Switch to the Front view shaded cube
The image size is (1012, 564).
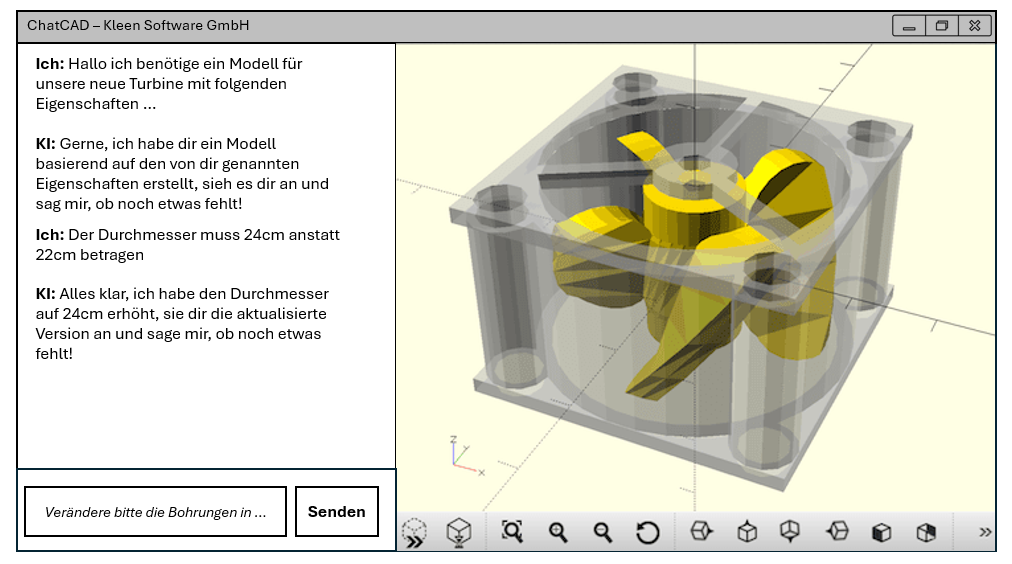tap(881, 532)
